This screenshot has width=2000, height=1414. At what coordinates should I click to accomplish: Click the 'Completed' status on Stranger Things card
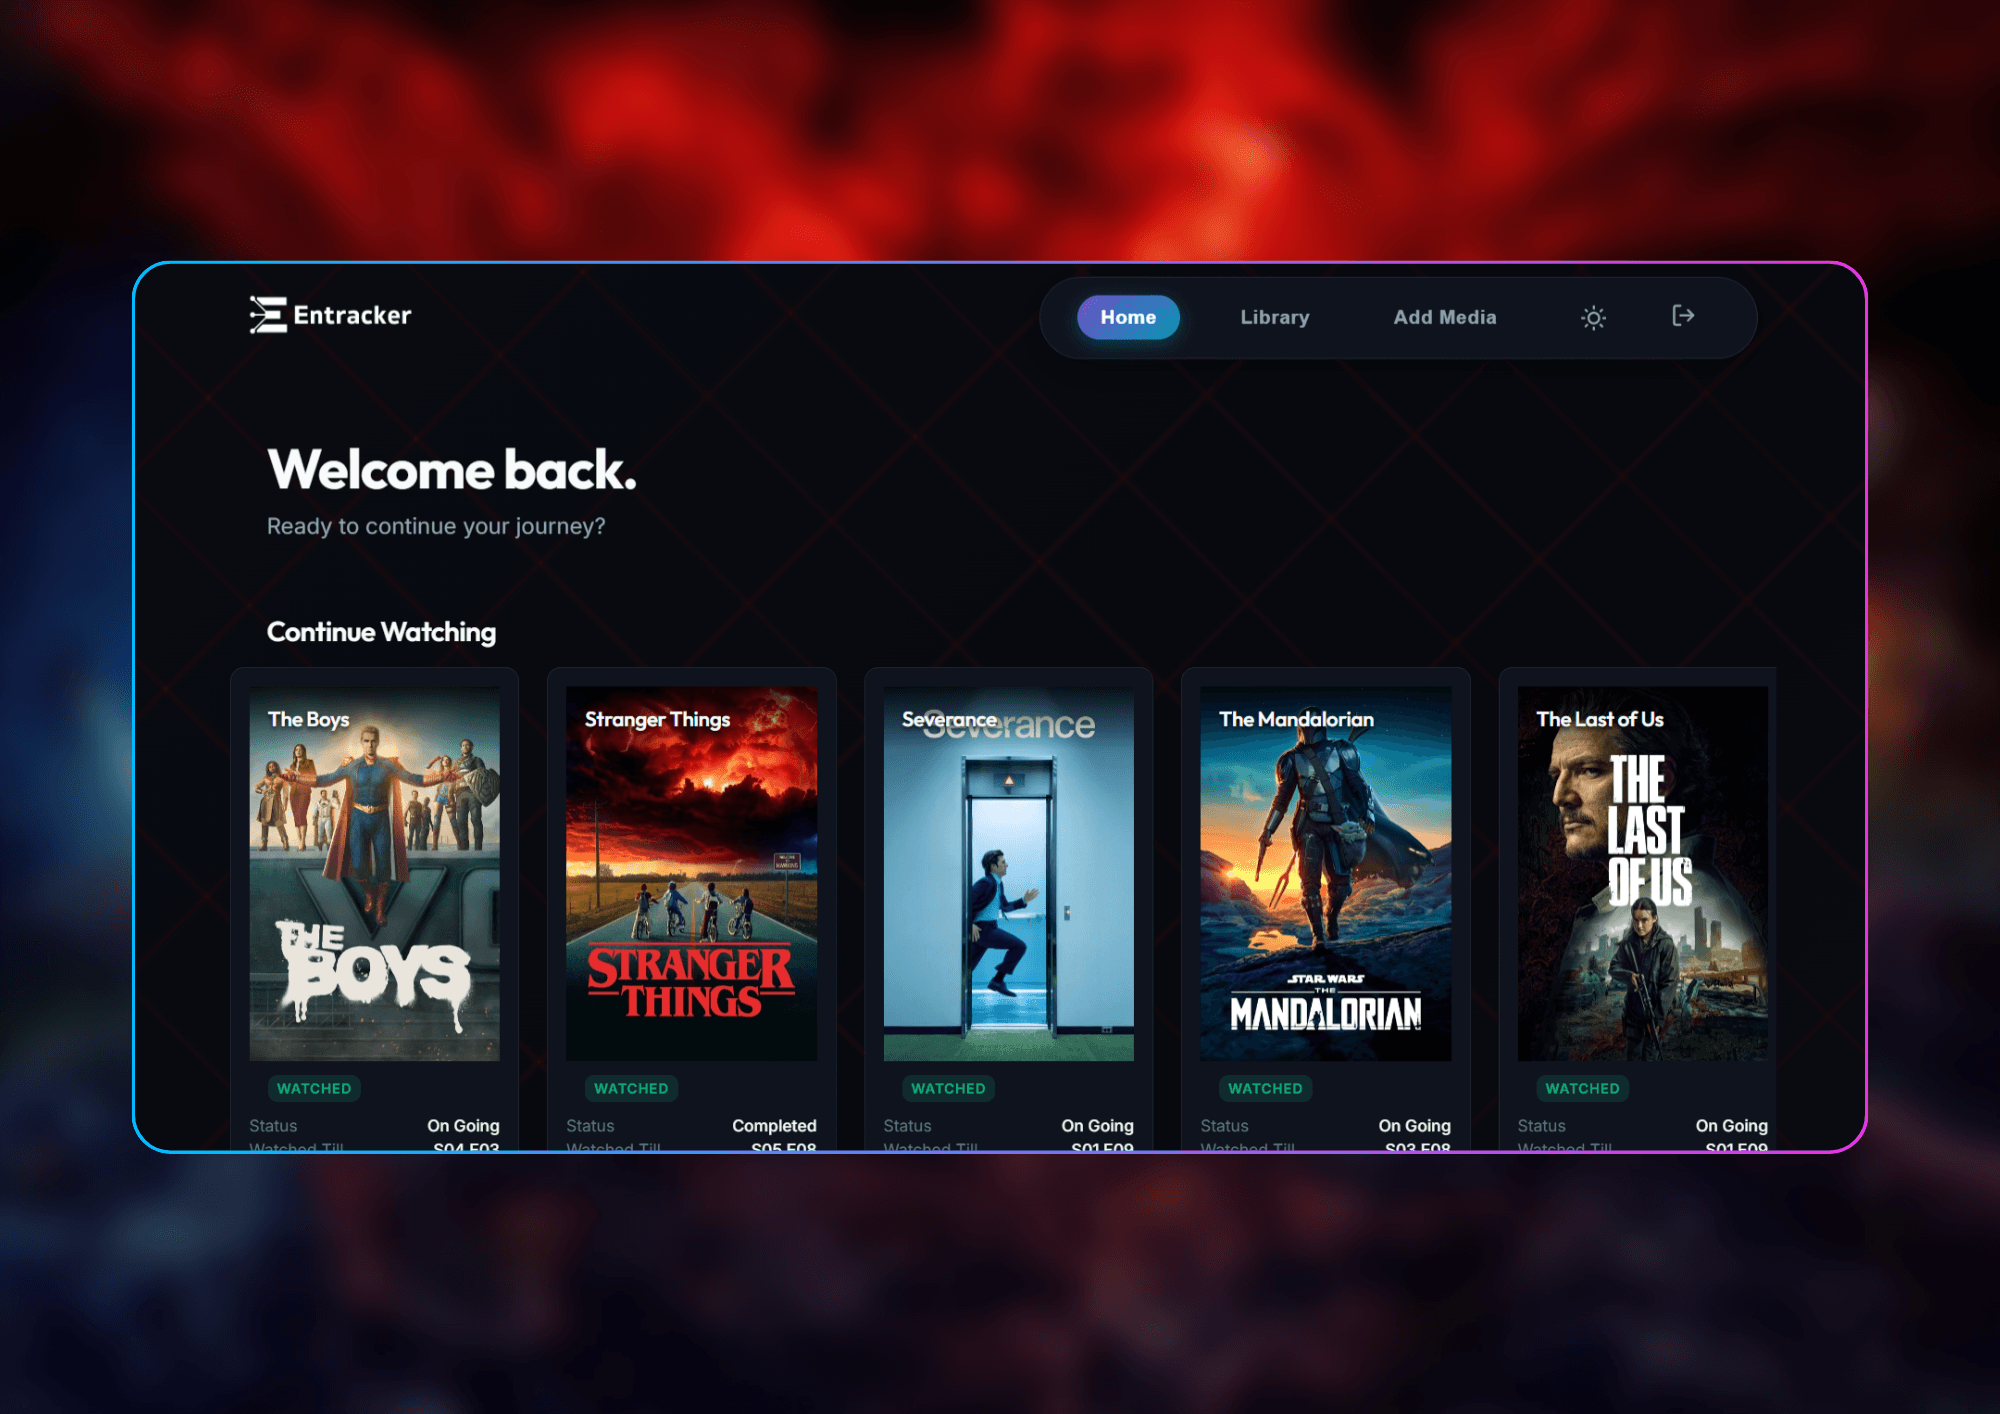click(774, 1126)
